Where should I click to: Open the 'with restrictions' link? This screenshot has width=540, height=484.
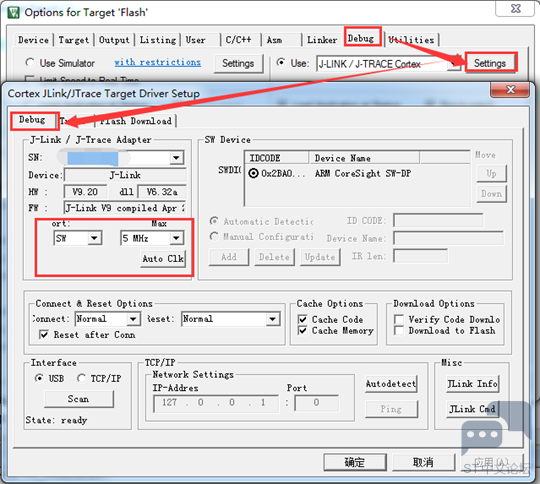[158, 62]
